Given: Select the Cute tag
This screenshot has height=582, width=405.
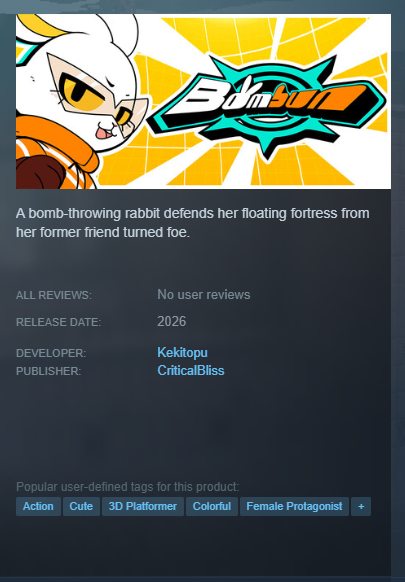Looking at the screenshot, I should 81,506.
